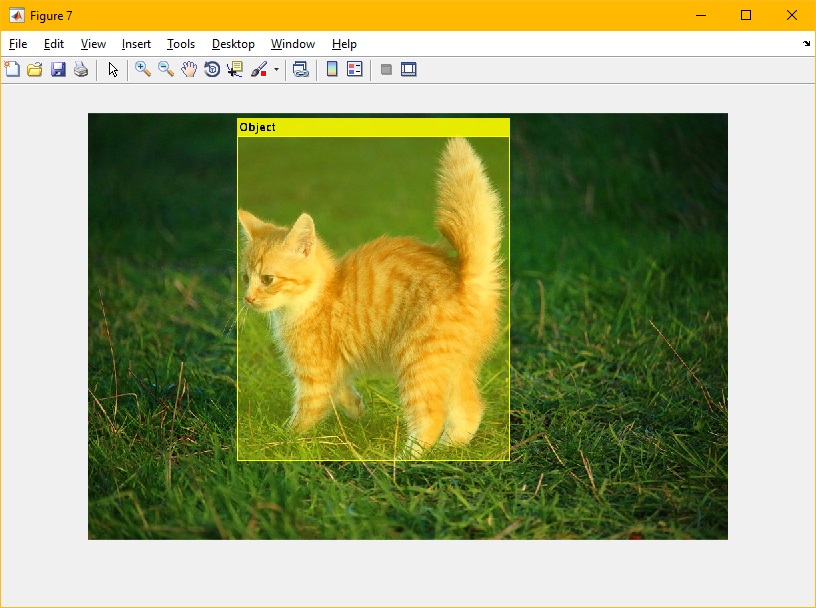This screenshot has height=608, width=816.
Task: Toggle the Insert Legend button
Action: pyautogui.click(x=355, y=69)
